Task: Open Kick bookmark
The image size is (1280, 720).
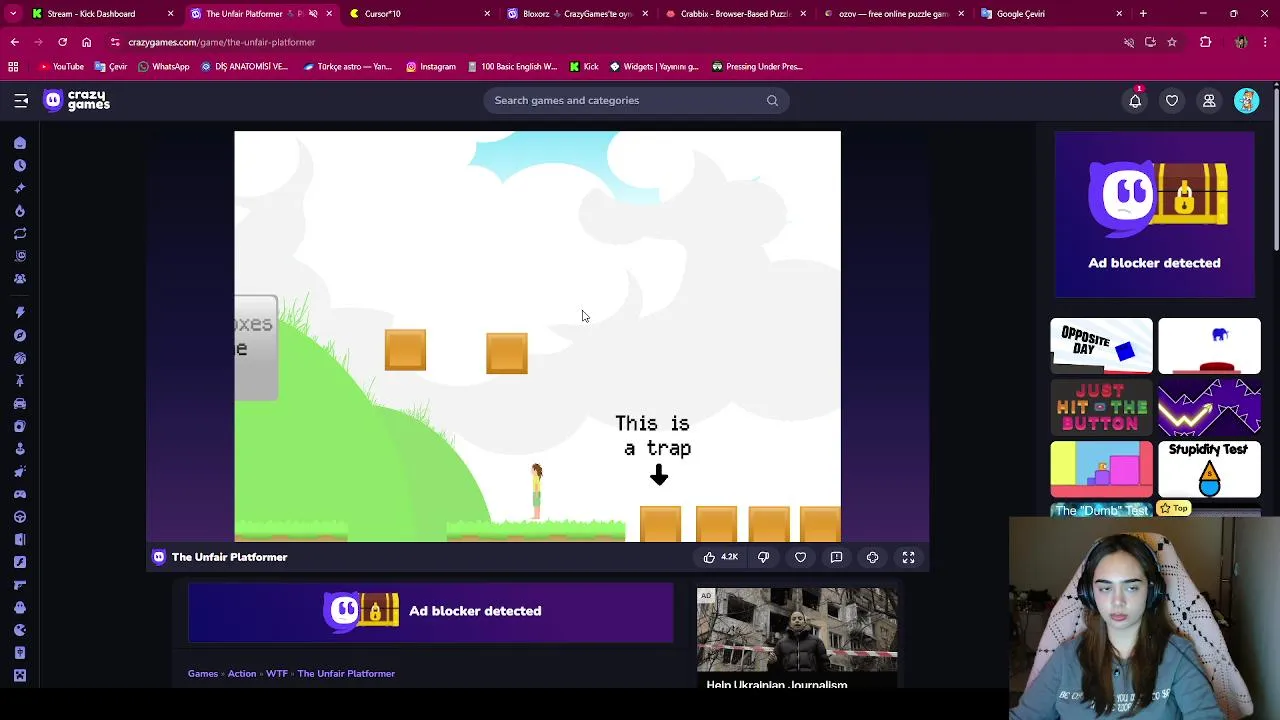Action: pyautogui.click(x=584, y=67)
